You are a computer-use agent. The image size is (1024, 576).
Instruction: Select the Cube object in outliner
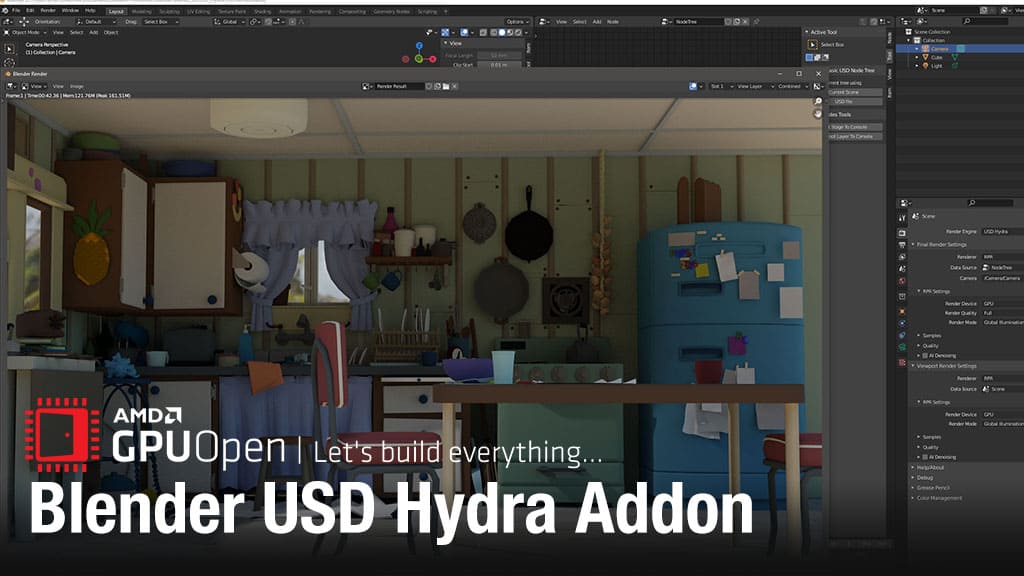tap(936, 57)
